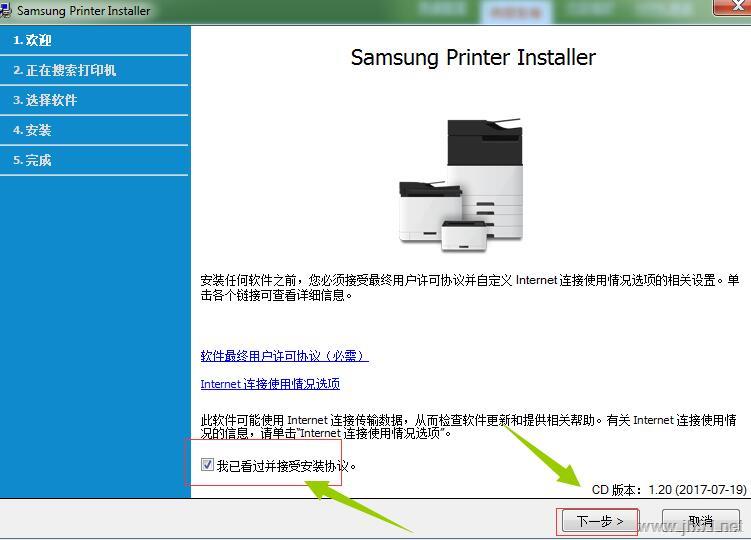Click the Samsung Printer Installer heading

coord(473,57)
